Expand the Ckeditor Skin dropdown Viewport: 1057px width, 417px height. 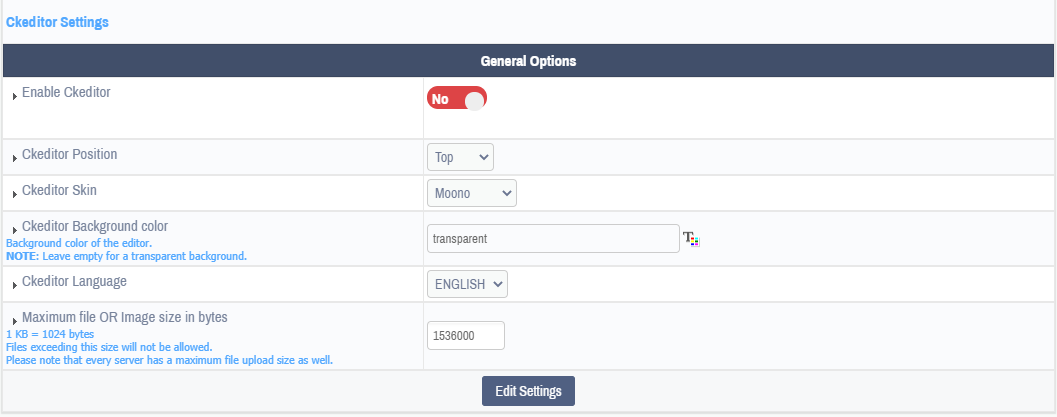(x=471, y=193)
